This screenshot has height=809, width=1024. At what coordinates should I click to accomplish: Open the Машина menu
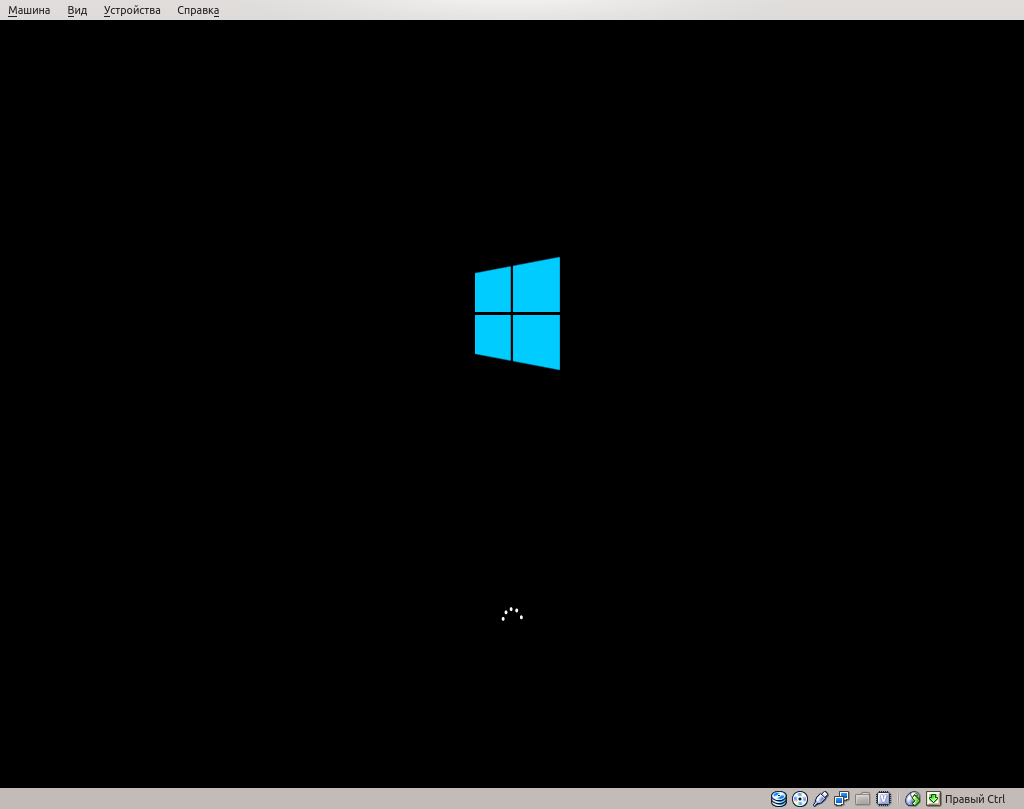[28, 10]
